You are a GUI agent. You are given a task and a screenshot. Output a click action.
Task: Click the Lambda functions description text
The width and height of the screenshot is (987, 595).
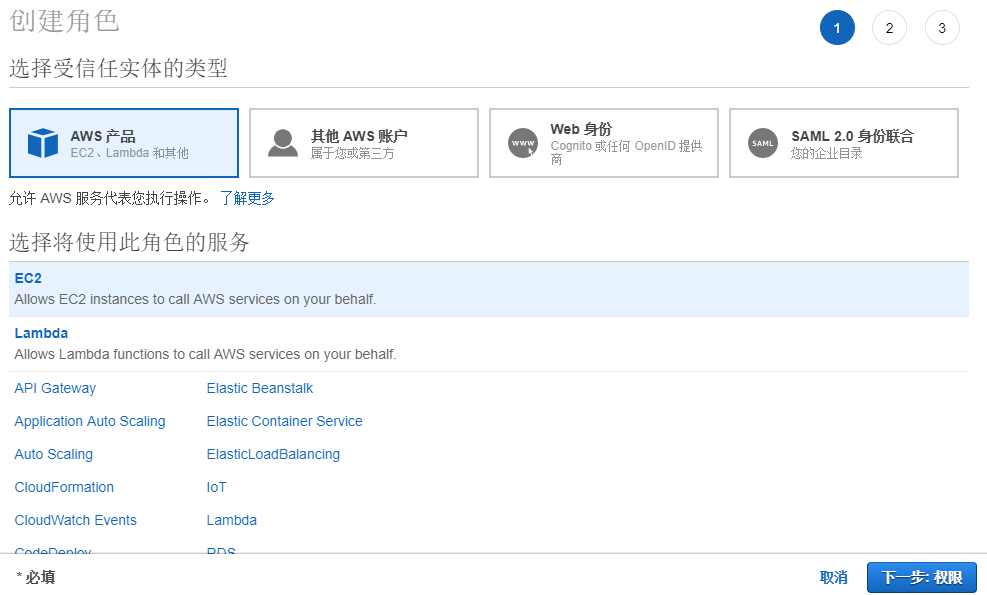(205, 354)
